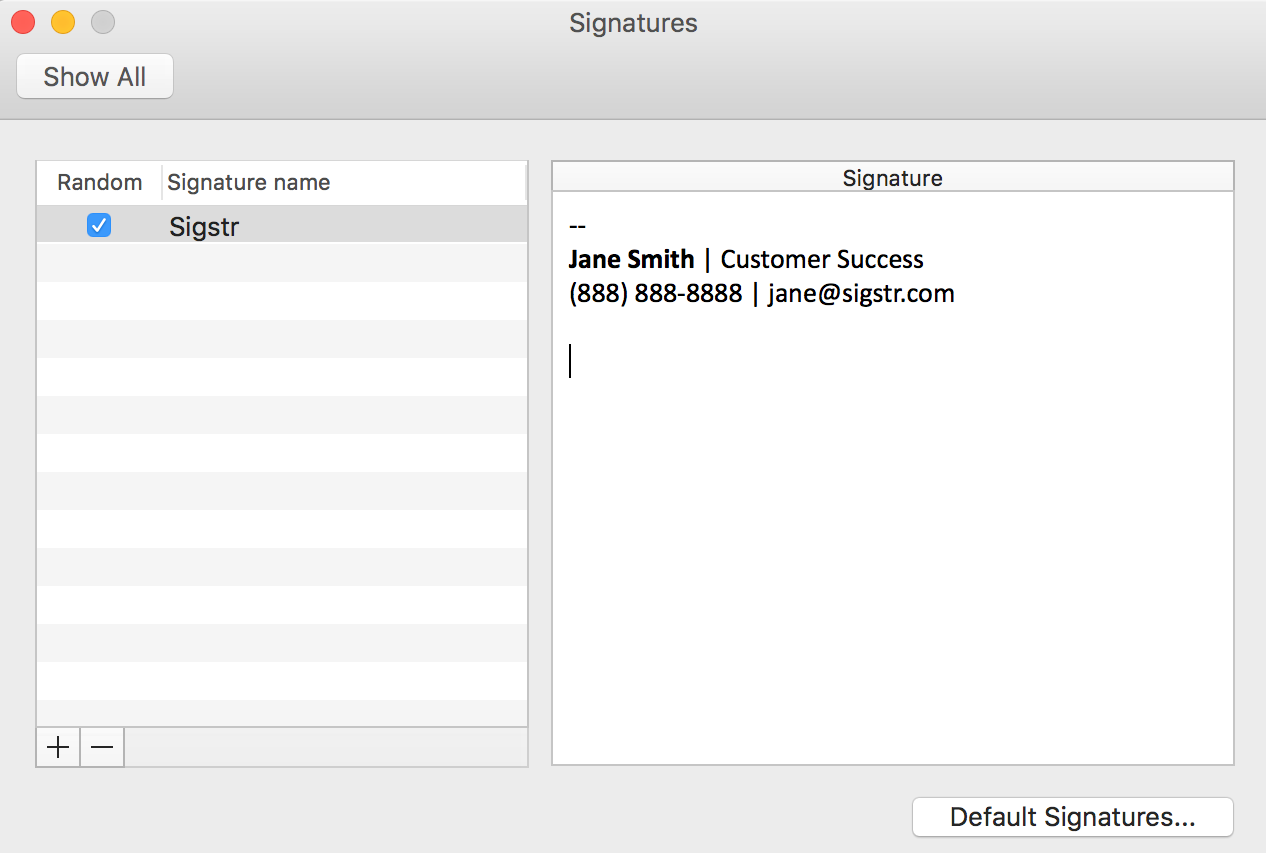Select the Sigstr signature row

(x=282, y=225)
